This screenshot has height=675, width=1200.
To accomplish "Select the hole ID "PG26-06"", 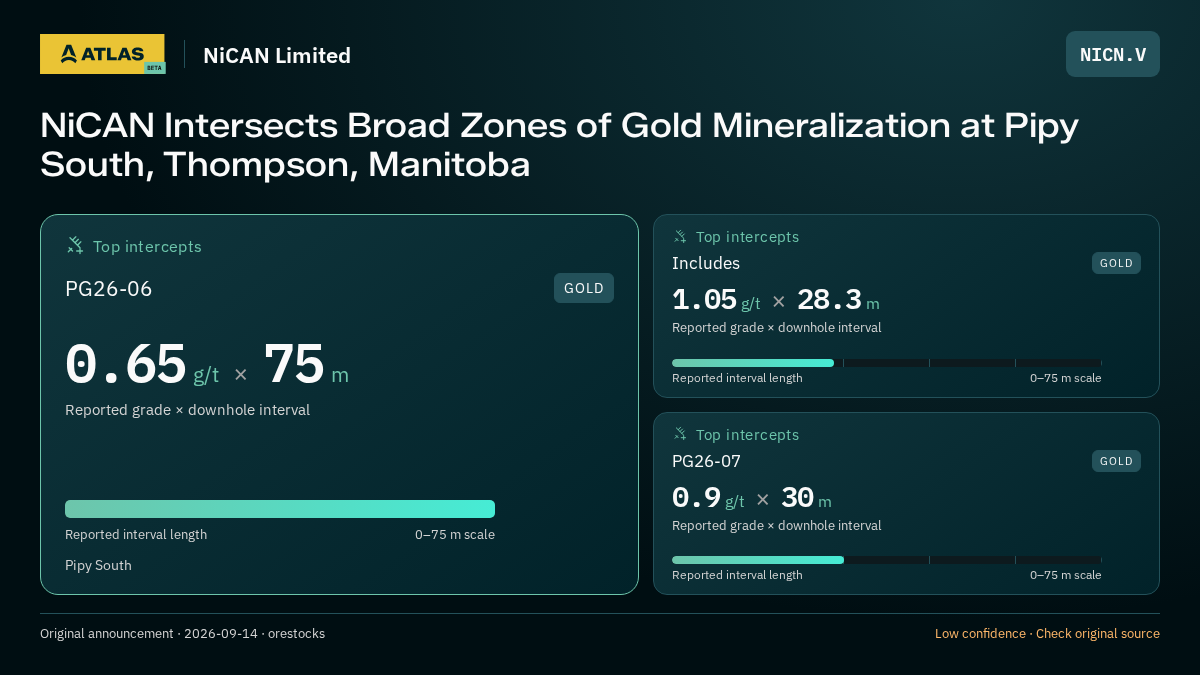I will [109, 289].
